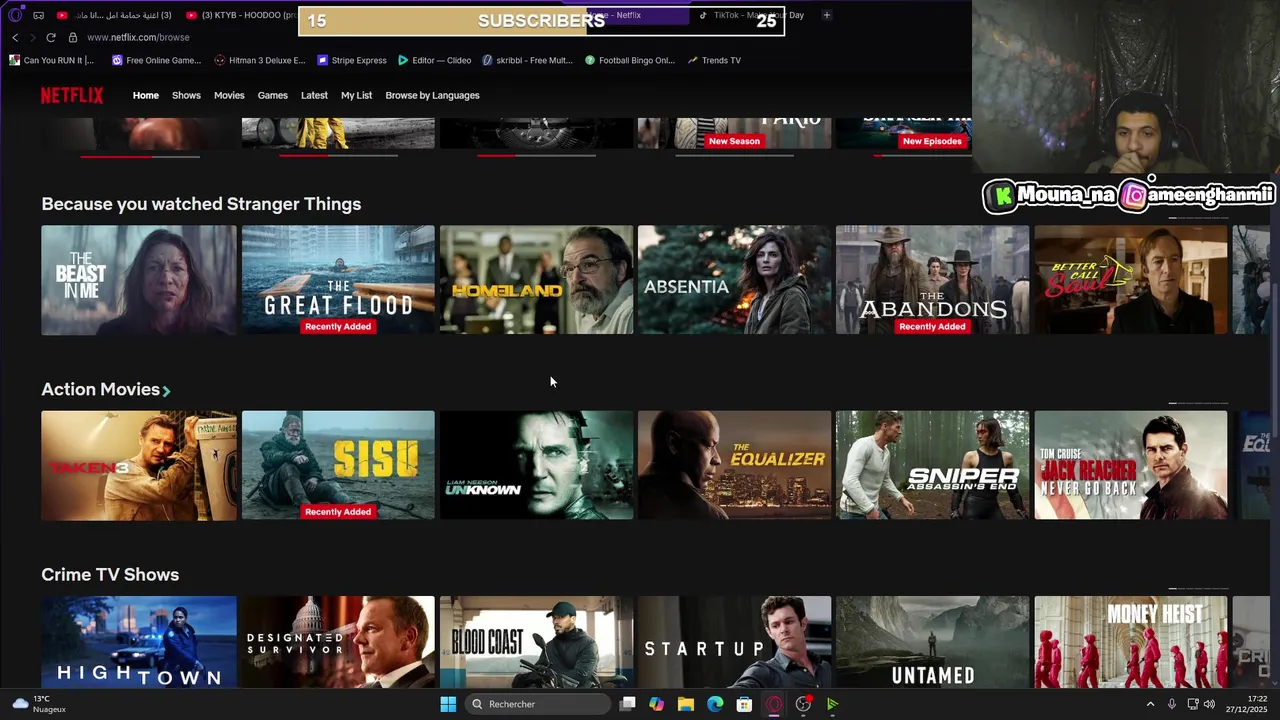
Task: Click the padlock site info icon
Action: pos(72,37)
